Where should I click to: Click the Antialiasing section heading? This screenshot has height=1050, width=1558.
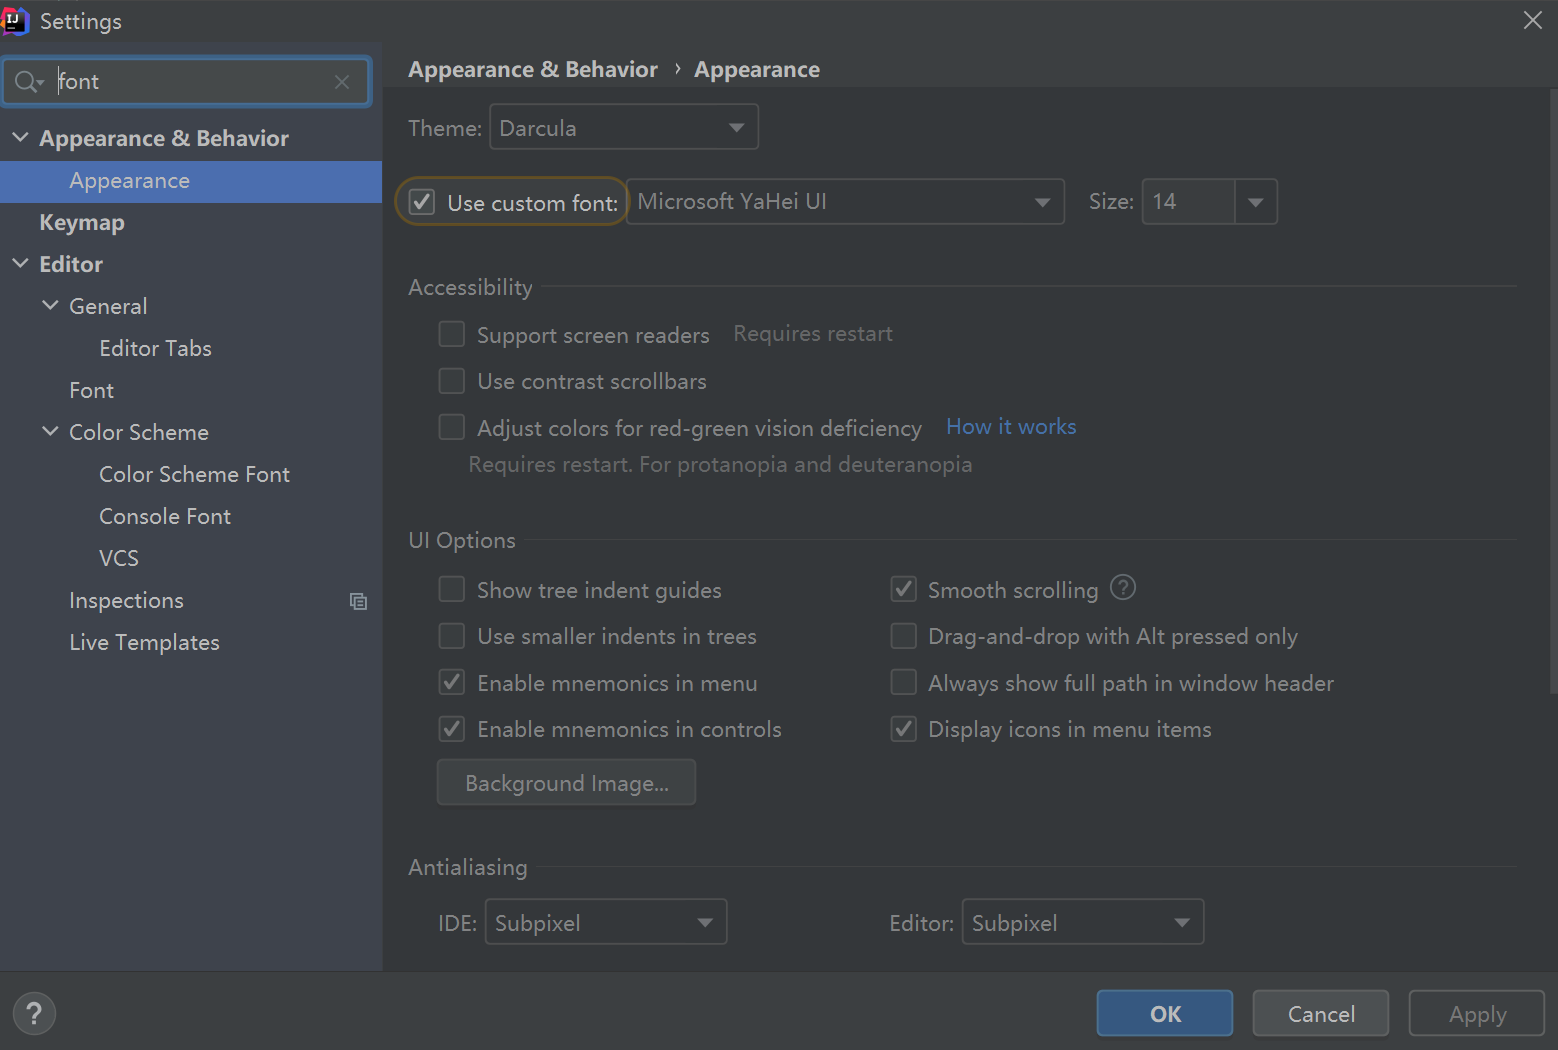[x=468, y=867]
